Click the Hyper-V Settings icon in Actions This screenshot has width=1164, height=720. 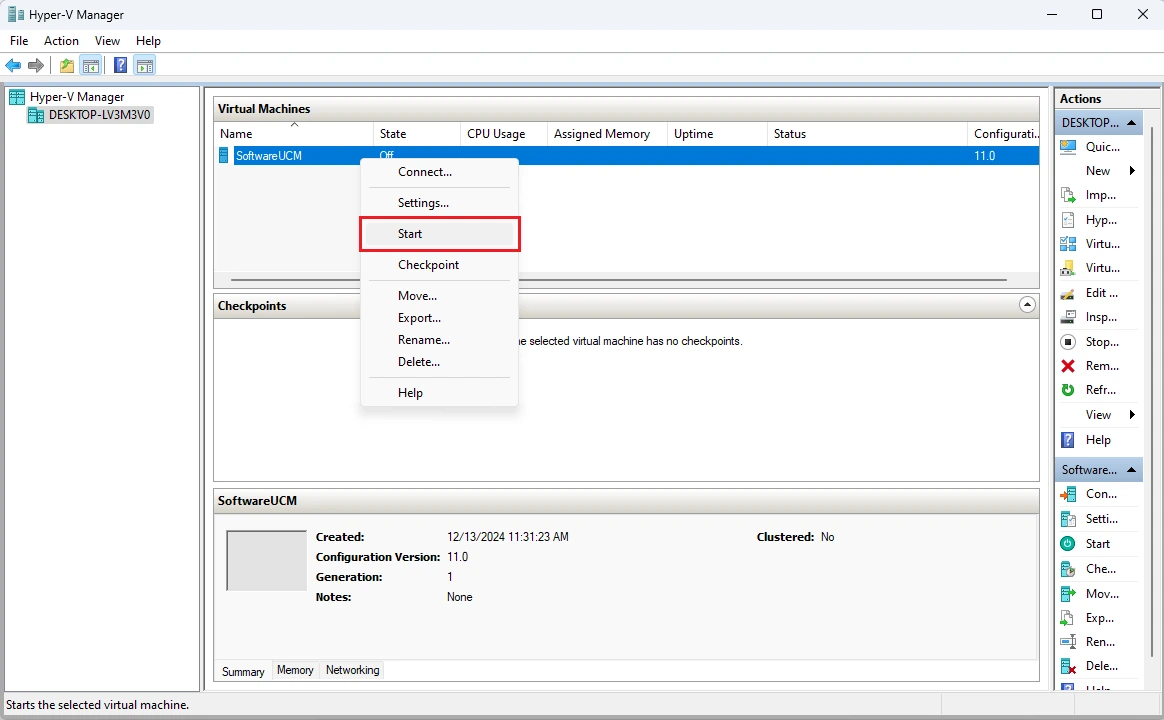pyautogui.click(x=1067, y=220)
